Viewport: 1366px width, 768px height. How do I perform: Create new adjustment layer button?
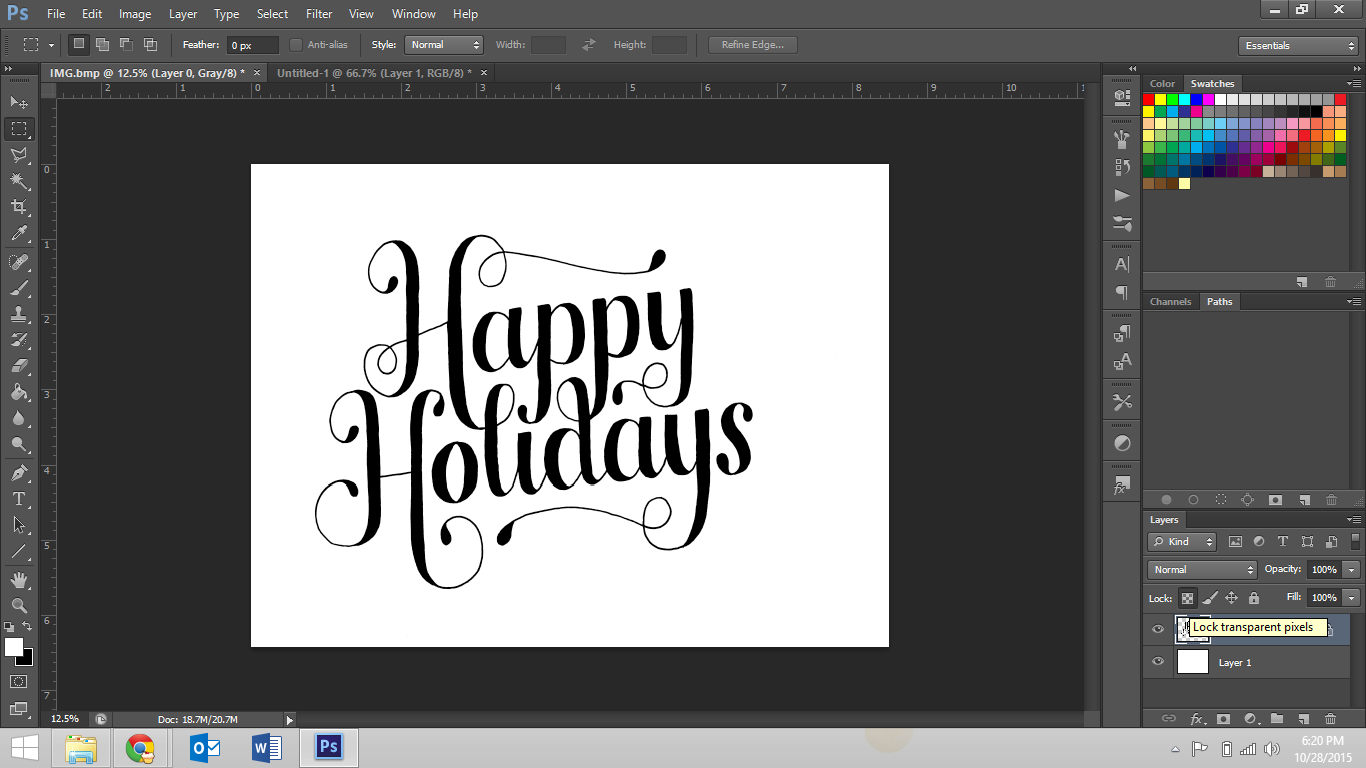point(1250,719)
